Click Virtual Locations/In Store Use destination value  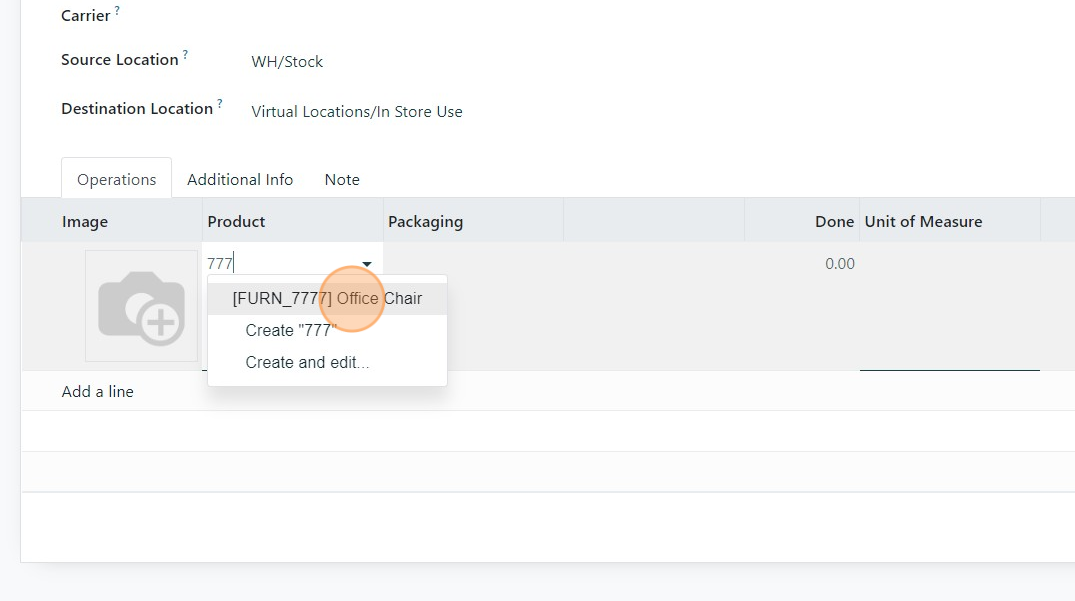[x=357, y=112]
